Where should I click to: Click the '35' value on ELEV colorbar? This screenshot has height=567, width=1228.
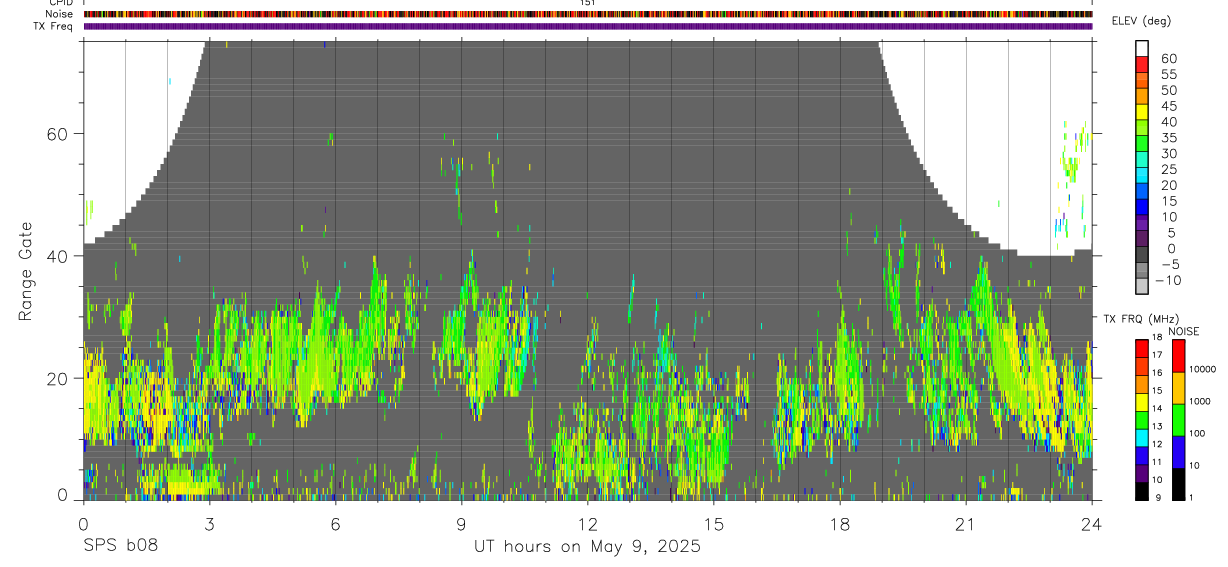[1169, 138]
